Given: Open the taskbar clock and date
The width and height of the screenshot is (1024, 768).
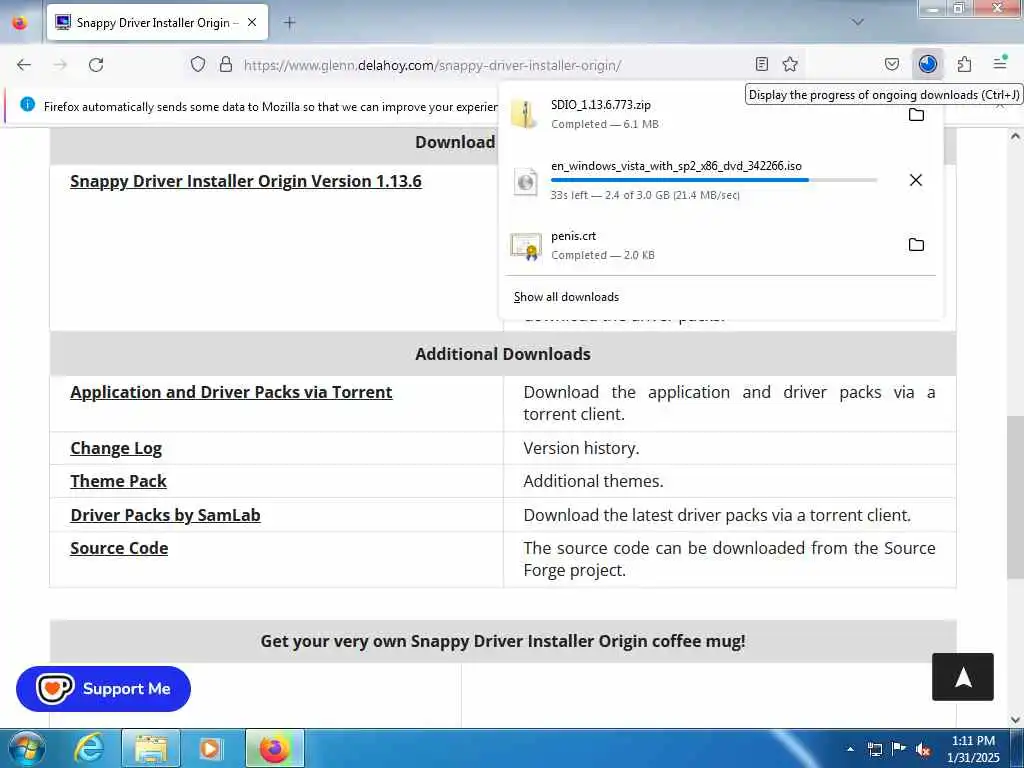Looking at the screenshot, I should [974, 749].
